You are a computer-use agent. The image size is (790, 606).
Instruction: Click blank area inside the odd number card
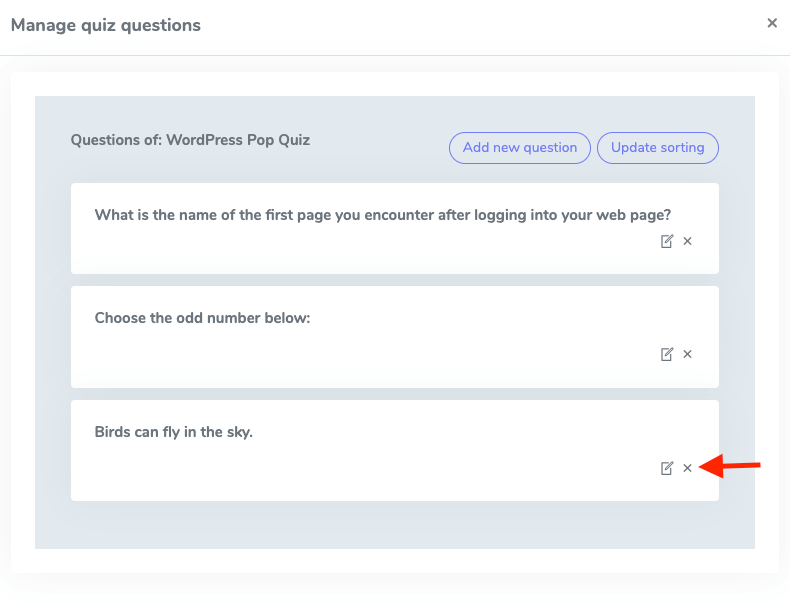point(350,358)
